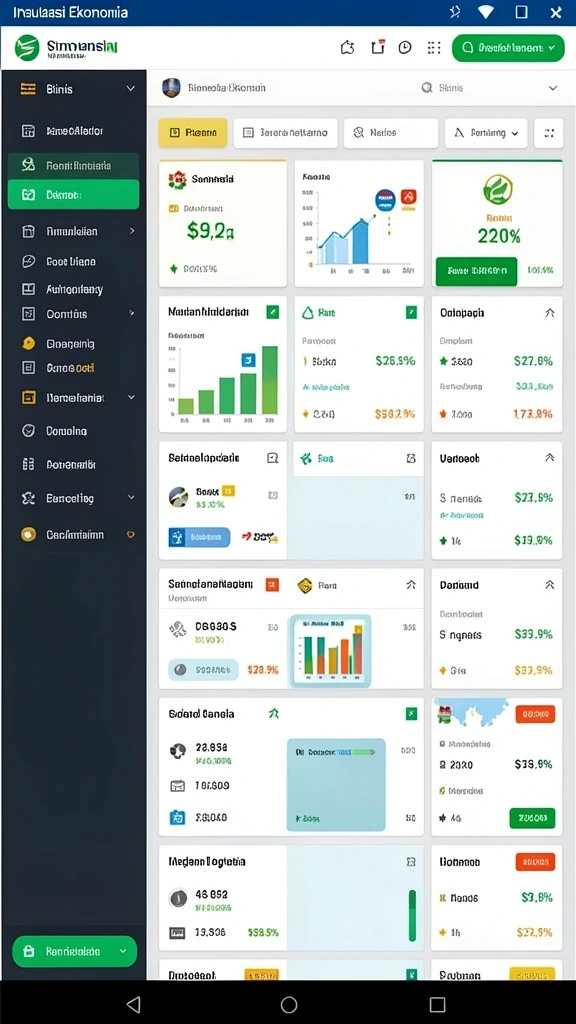Toggle the green checkbox on bar chart card
Image resolution: width=576 pixels, height=1024 pixels.
(x=272, y=312)
